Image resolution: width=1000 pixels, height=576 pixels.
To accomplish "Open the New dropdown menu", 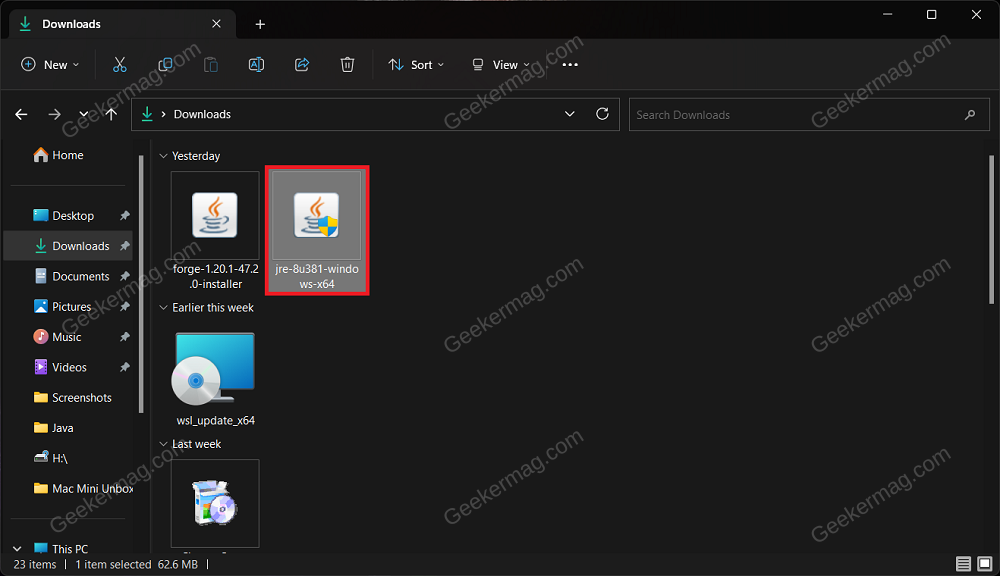I will (x=50, y=64).
